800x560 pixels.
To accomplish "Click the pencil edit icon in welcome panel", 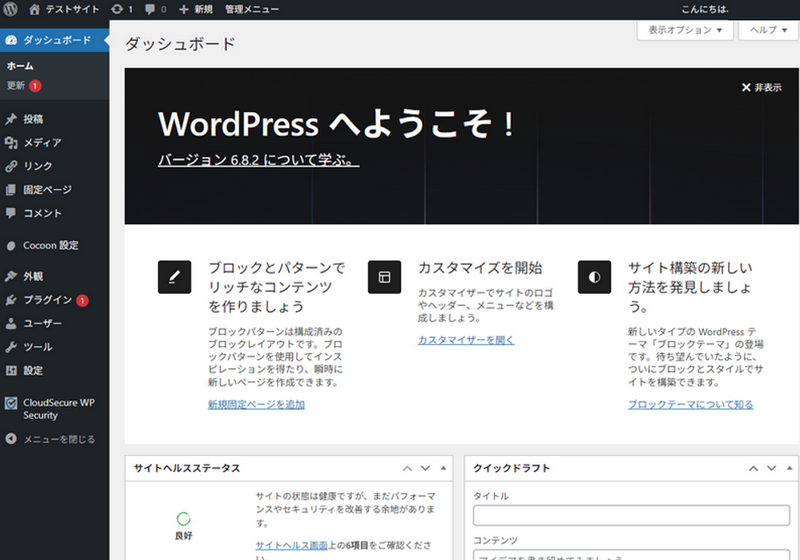I will 174,277.
